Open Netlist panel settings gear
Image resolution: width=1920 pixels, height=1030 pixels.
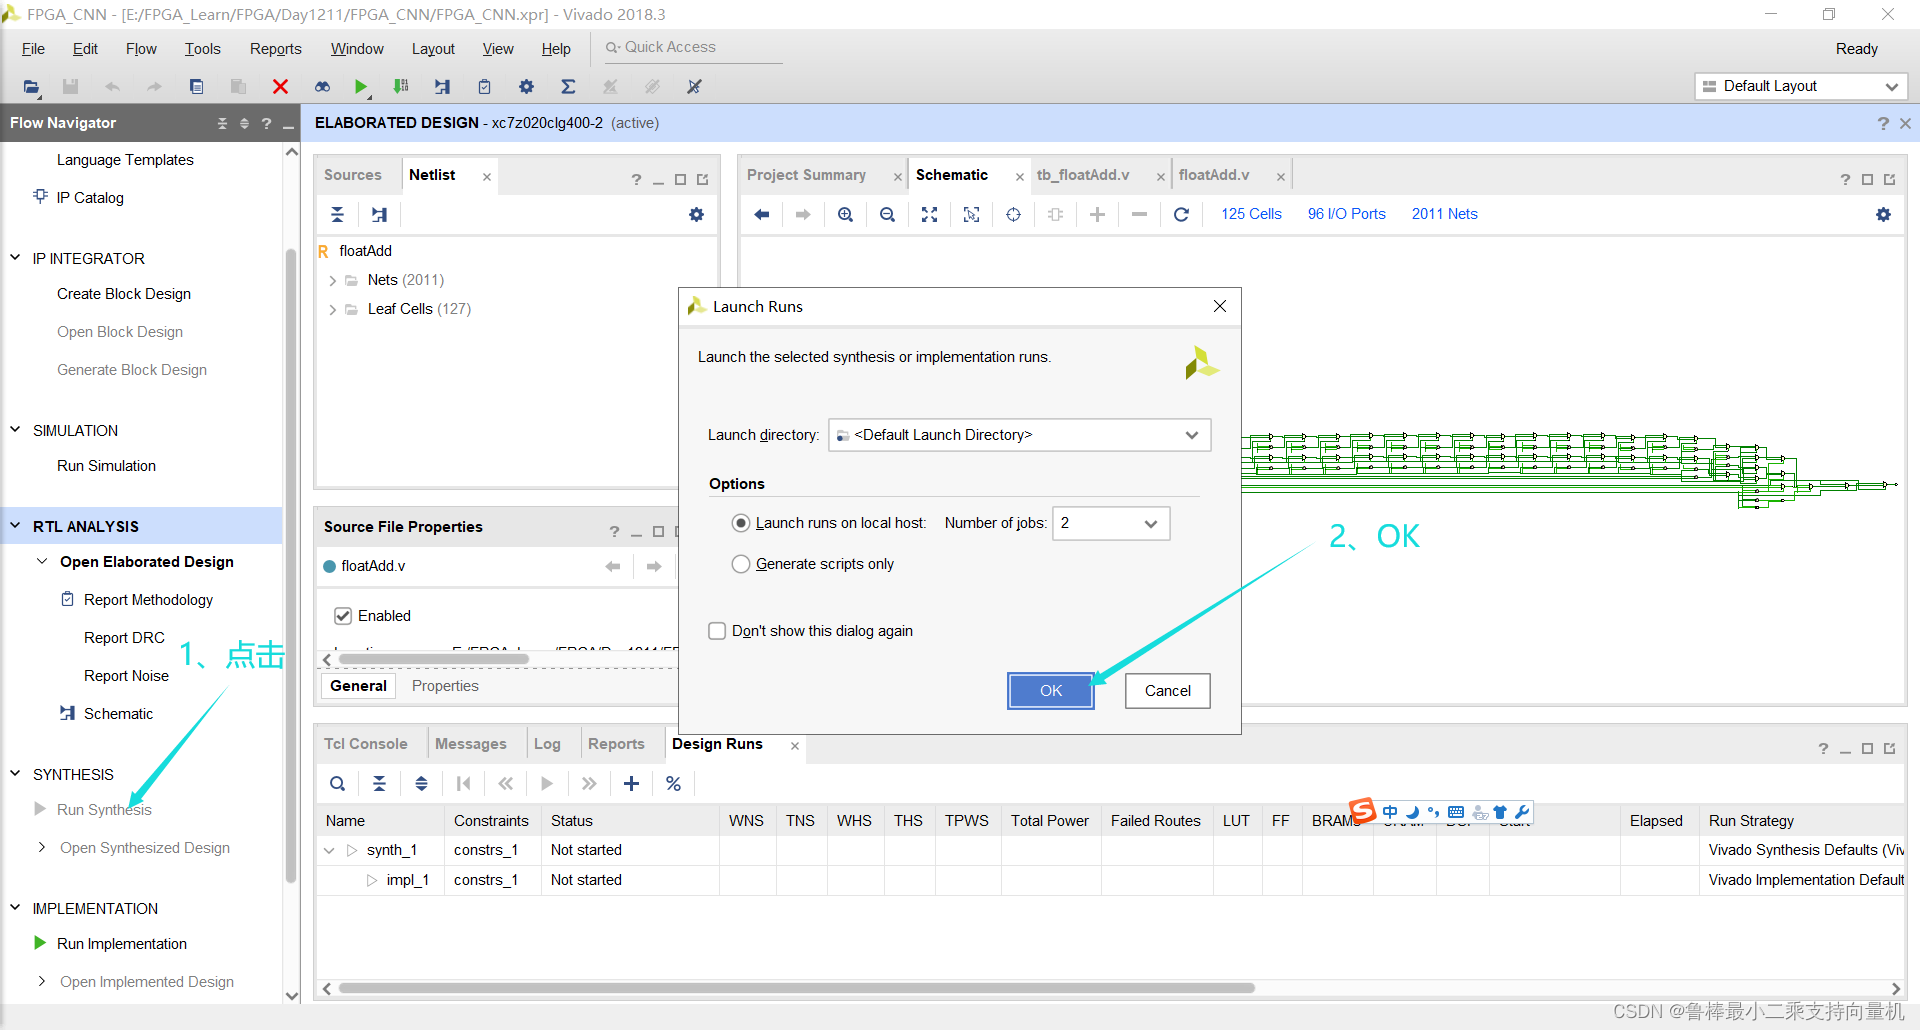(x=696, y=214)
